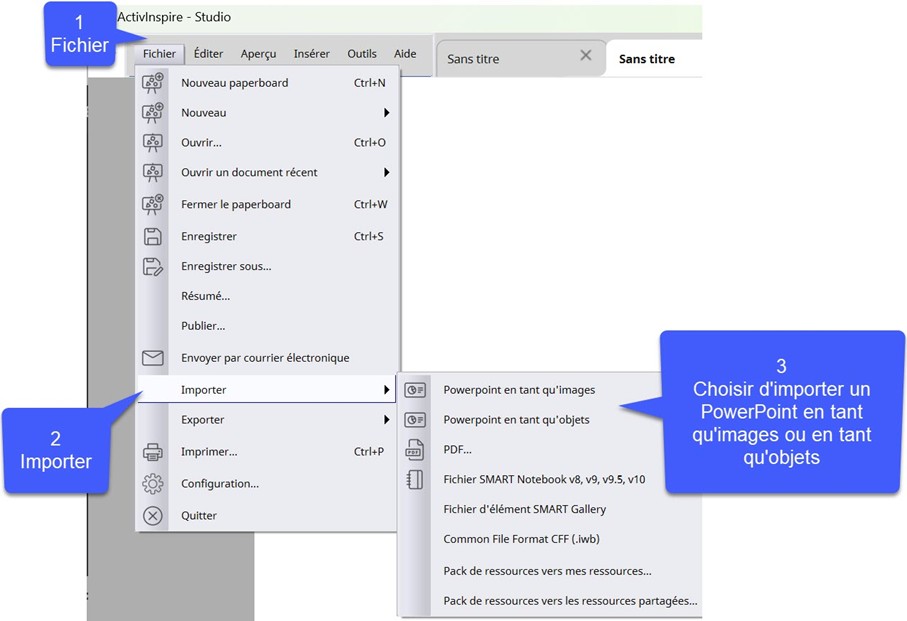Select the Importer menu entry
This screenshot has height=621, width=907.
(268, 390)
